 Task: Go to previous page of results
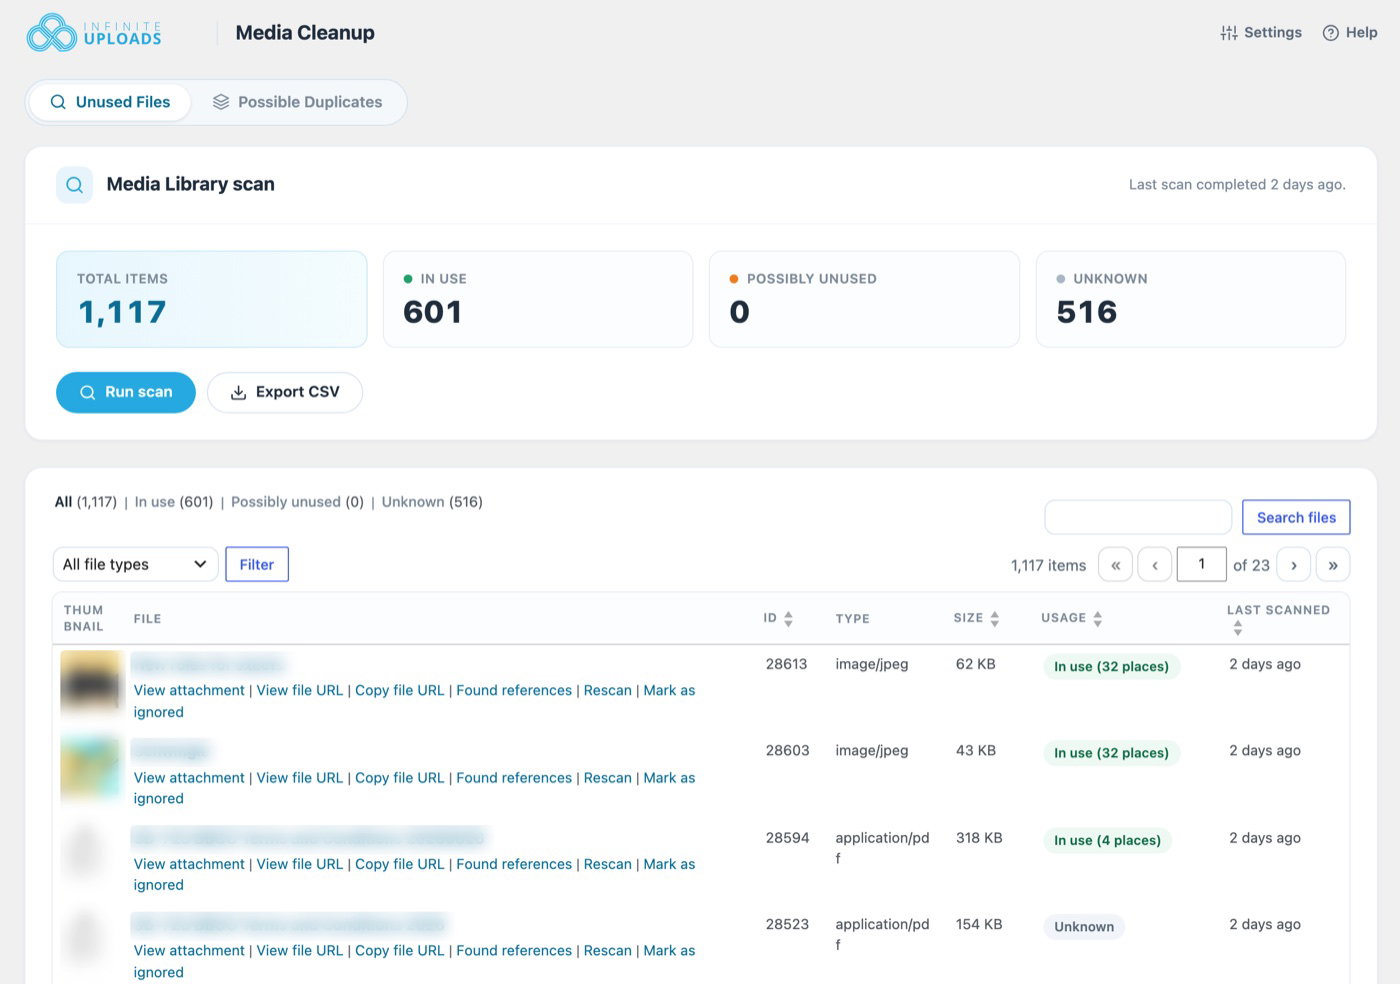point(1155,565)
